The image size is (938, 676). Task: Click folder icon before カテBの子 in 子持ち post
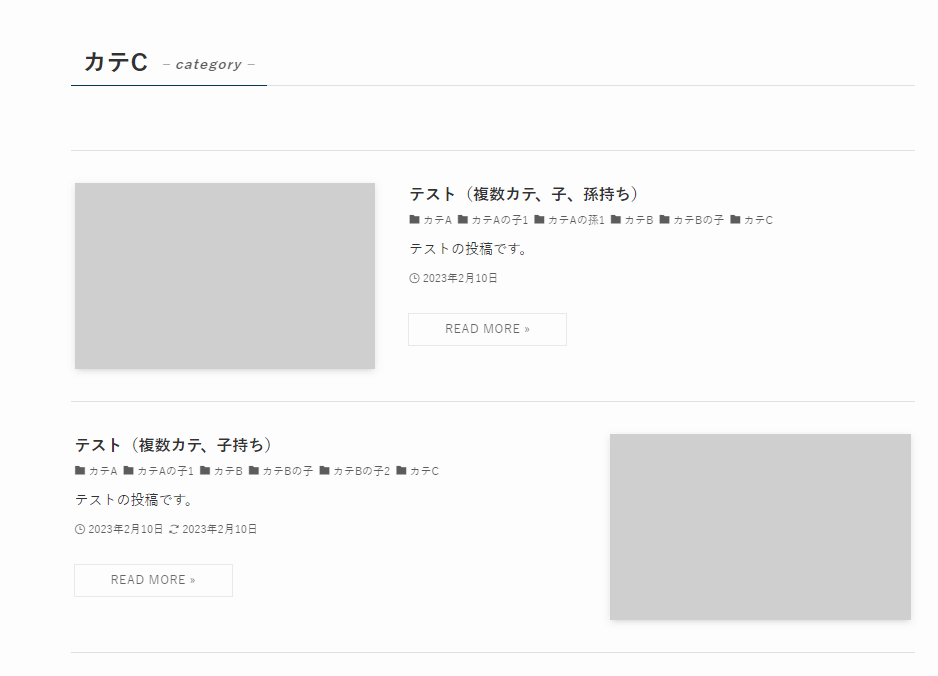254,471
